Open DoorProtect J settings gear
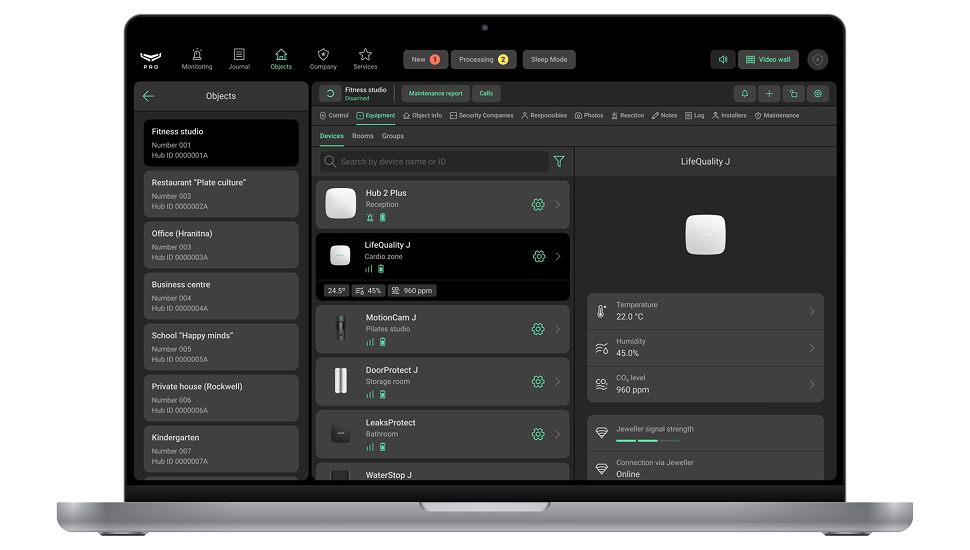 point(538,382)
